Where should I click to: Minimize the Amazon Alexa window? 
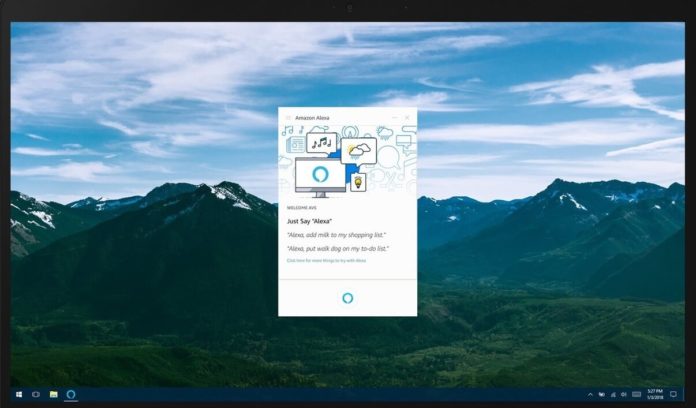(395, 118)
